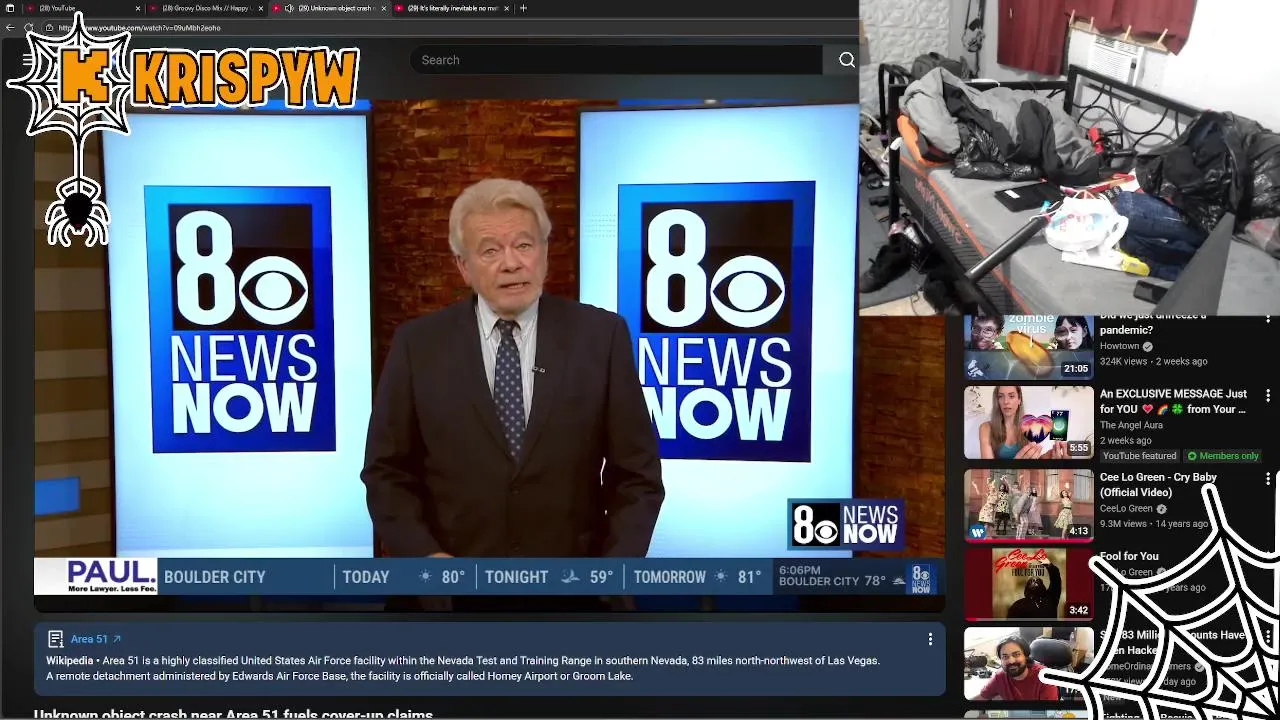Open "An EXCLUSIVE MESSAGE Just for YOU" title
The image size is (1280, 720).
pyautogui.click(x=1173, y=401)
